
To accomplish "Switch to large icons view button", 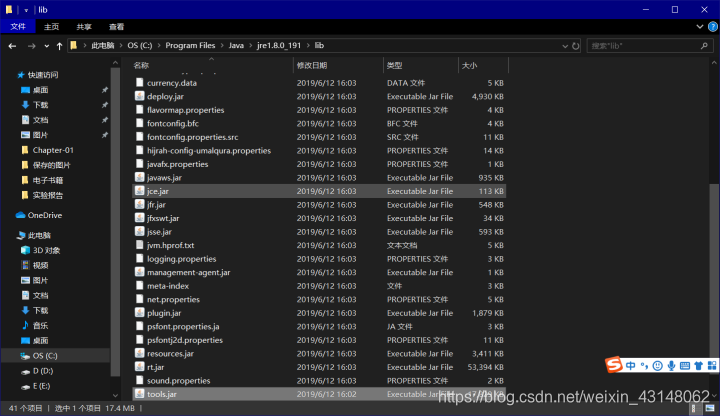I will point(710,408).
